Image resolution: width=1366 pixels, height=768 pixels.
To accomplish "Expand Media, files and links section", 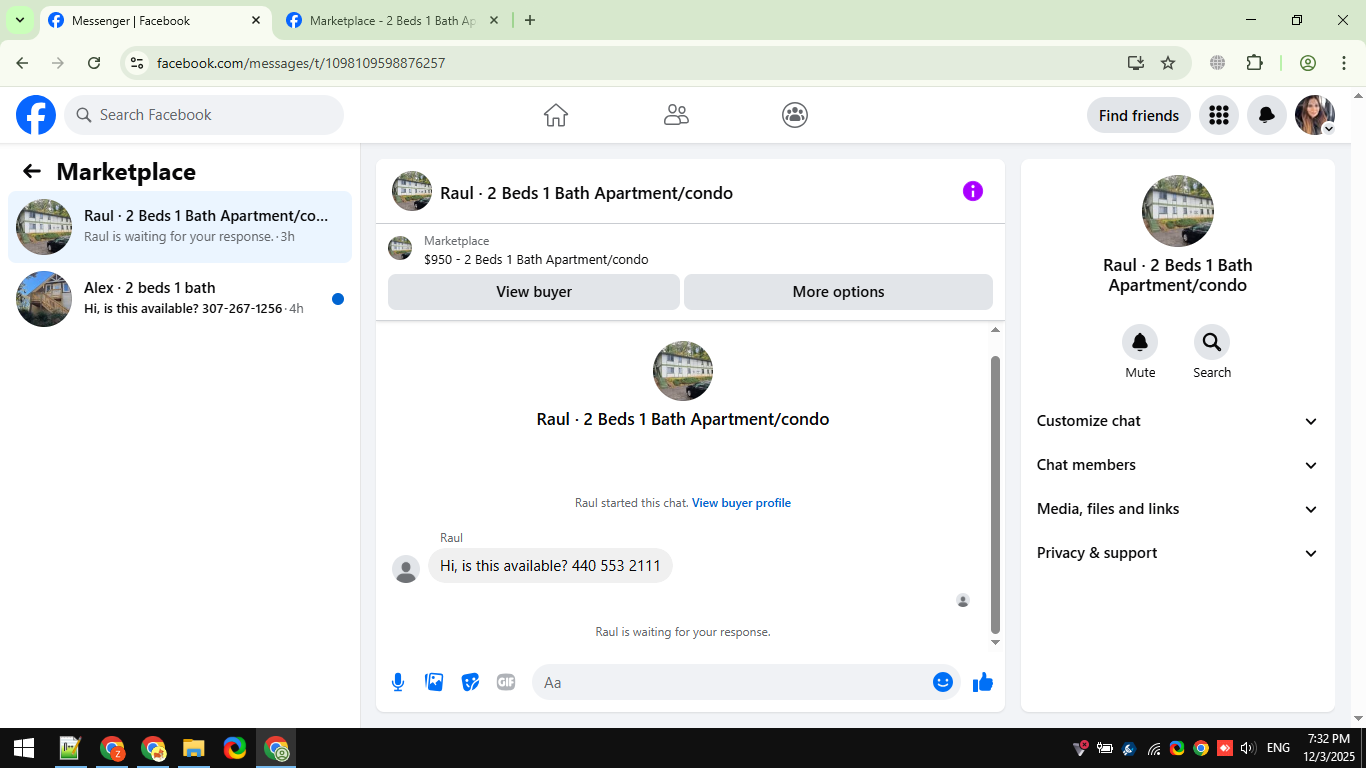I will click(1178, 509).
